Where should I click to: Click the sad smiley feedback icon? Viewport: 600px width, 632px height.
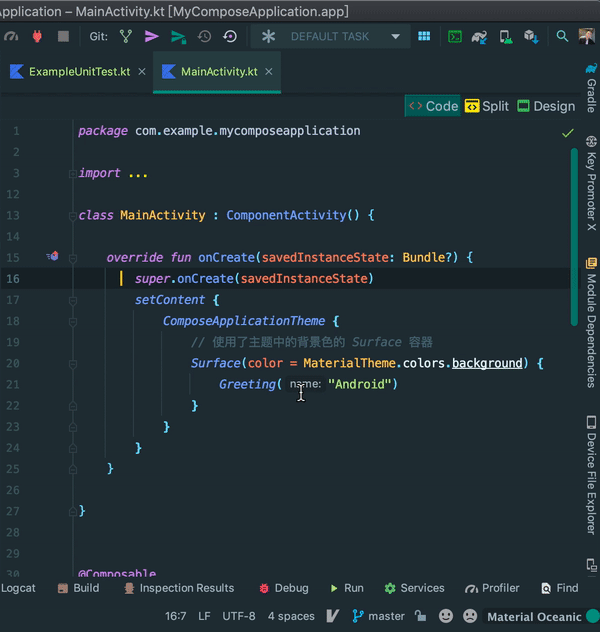tap(470, 616)
